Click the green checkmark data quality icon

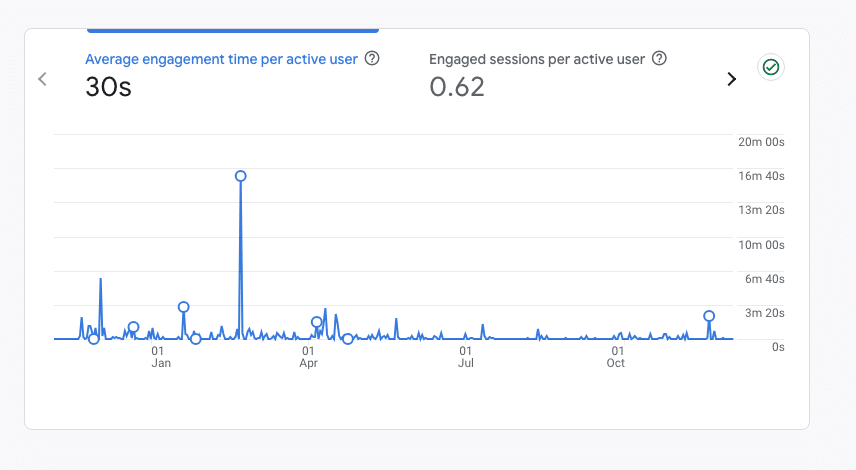coord(771,67)
